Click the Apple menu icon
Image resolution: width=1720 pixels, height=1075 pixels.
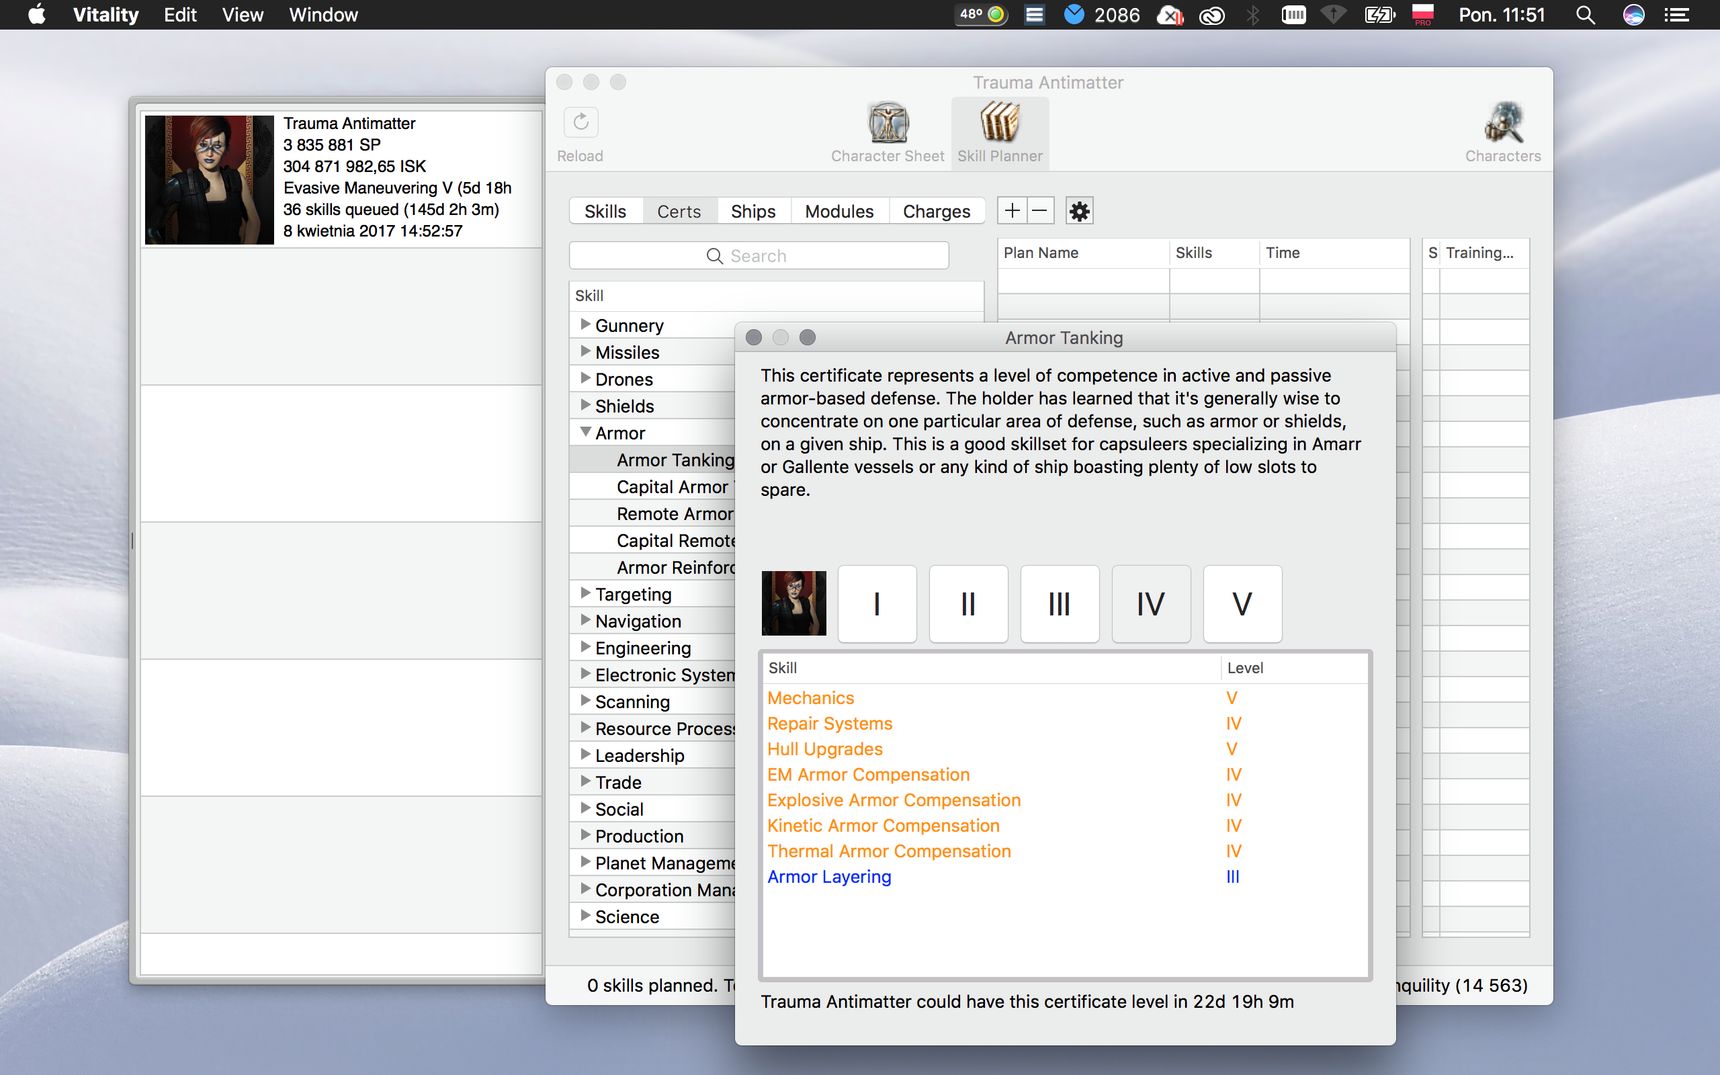coord(37,14)
